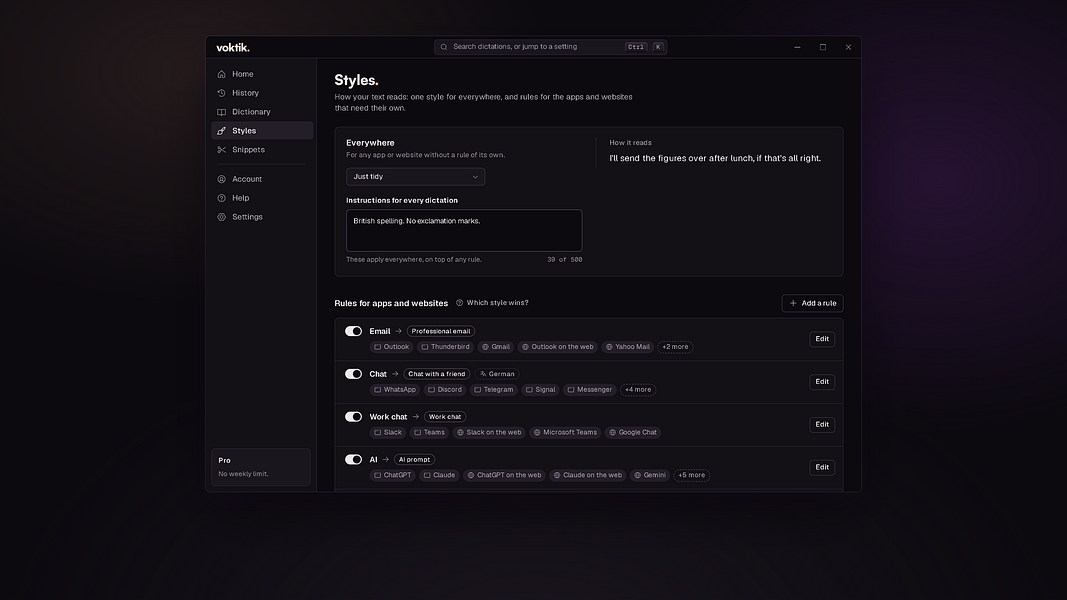Click the search magnifier icon
The height and width of the screenshot is (600, 1067).
(444, 47)
